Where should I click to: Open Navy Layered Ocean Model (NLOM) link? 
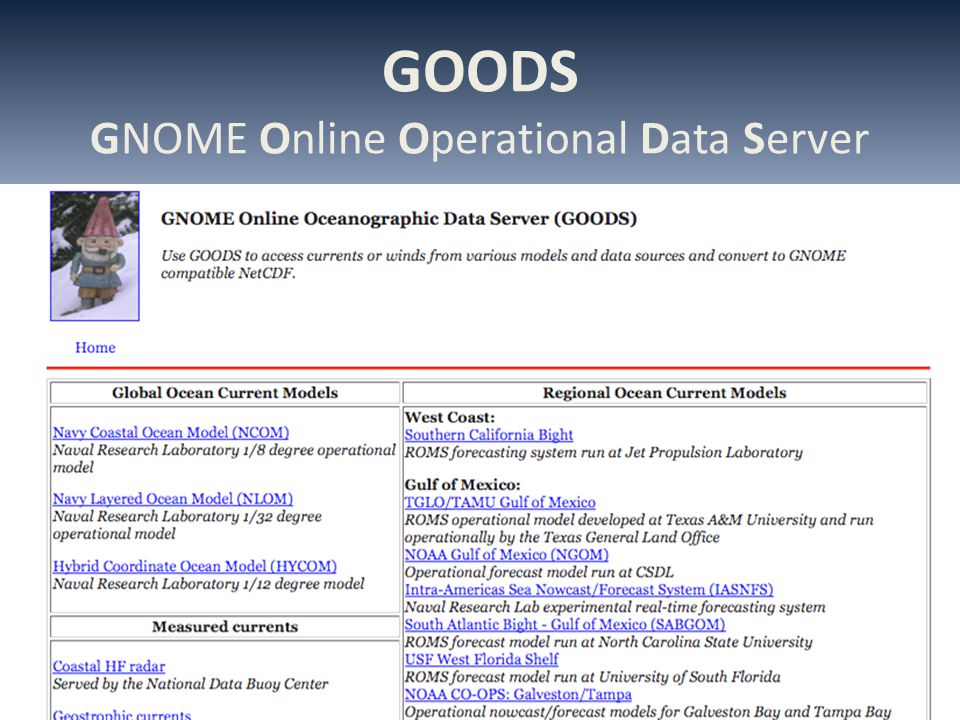click(173, 499)
